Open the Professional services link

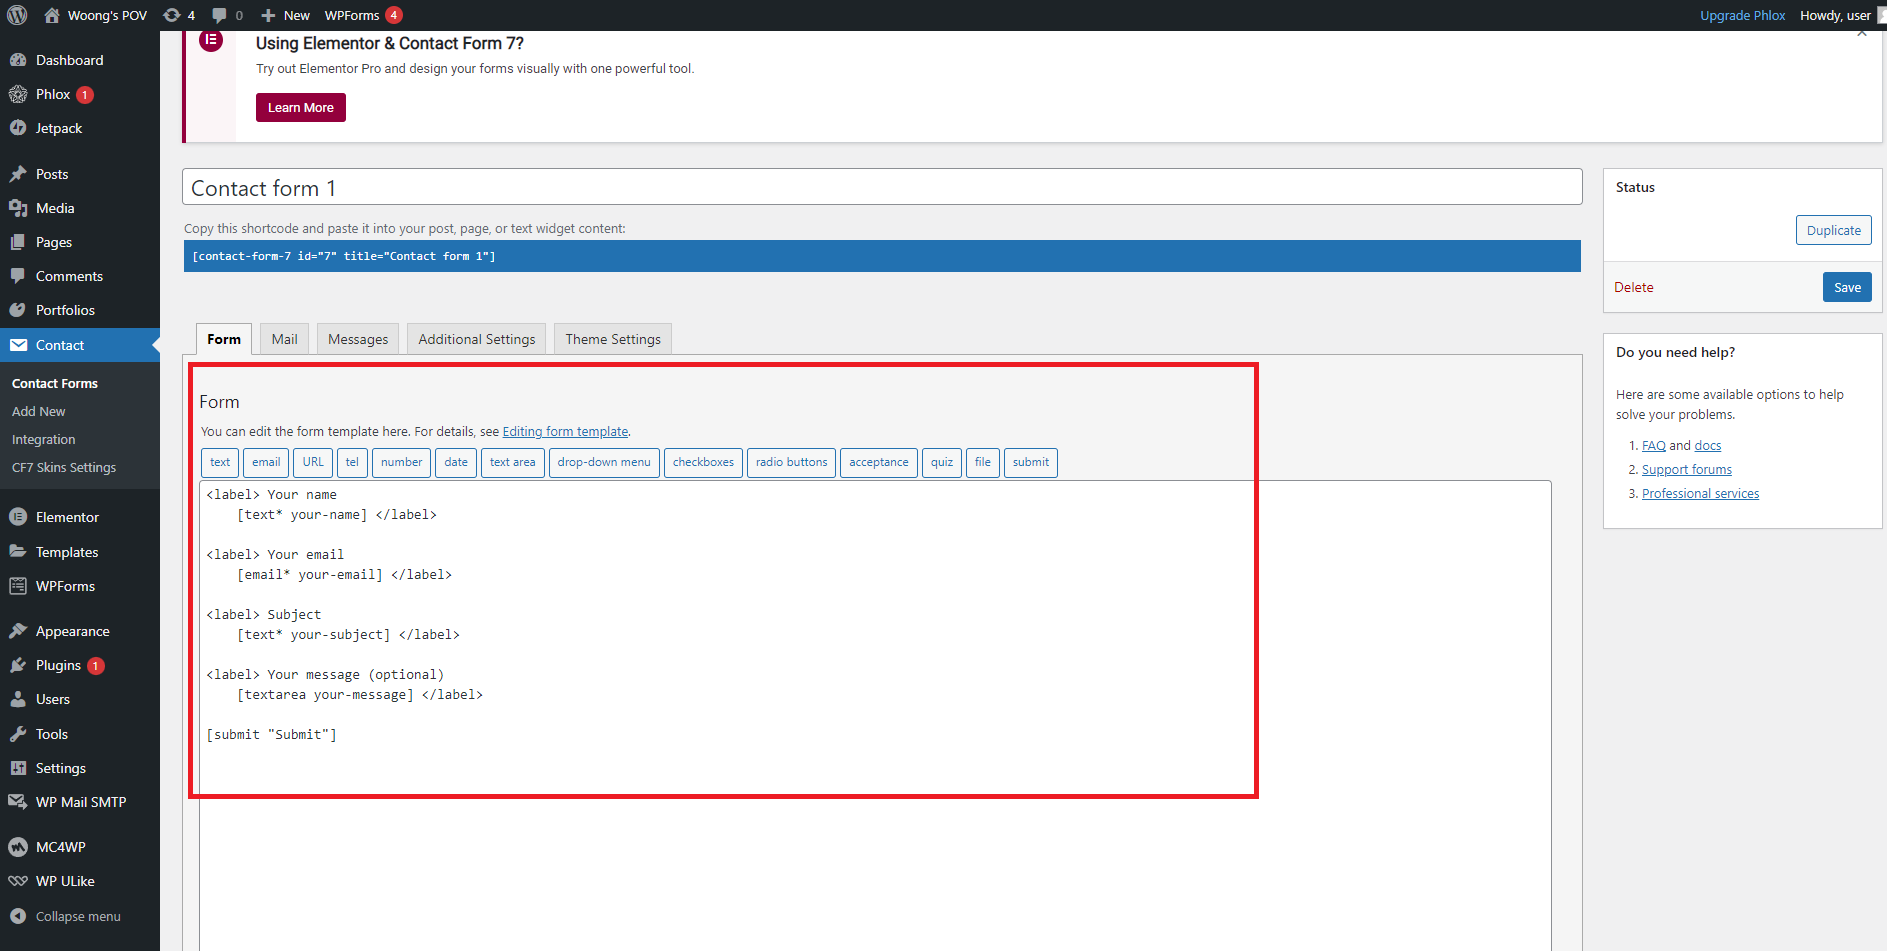coord(1700,494)
